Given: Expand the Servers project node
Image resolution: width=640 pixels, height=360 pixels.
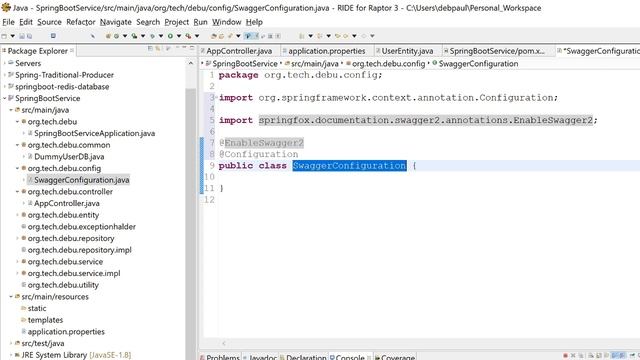Looking at the screenshot, I should [x=4, y=63].
